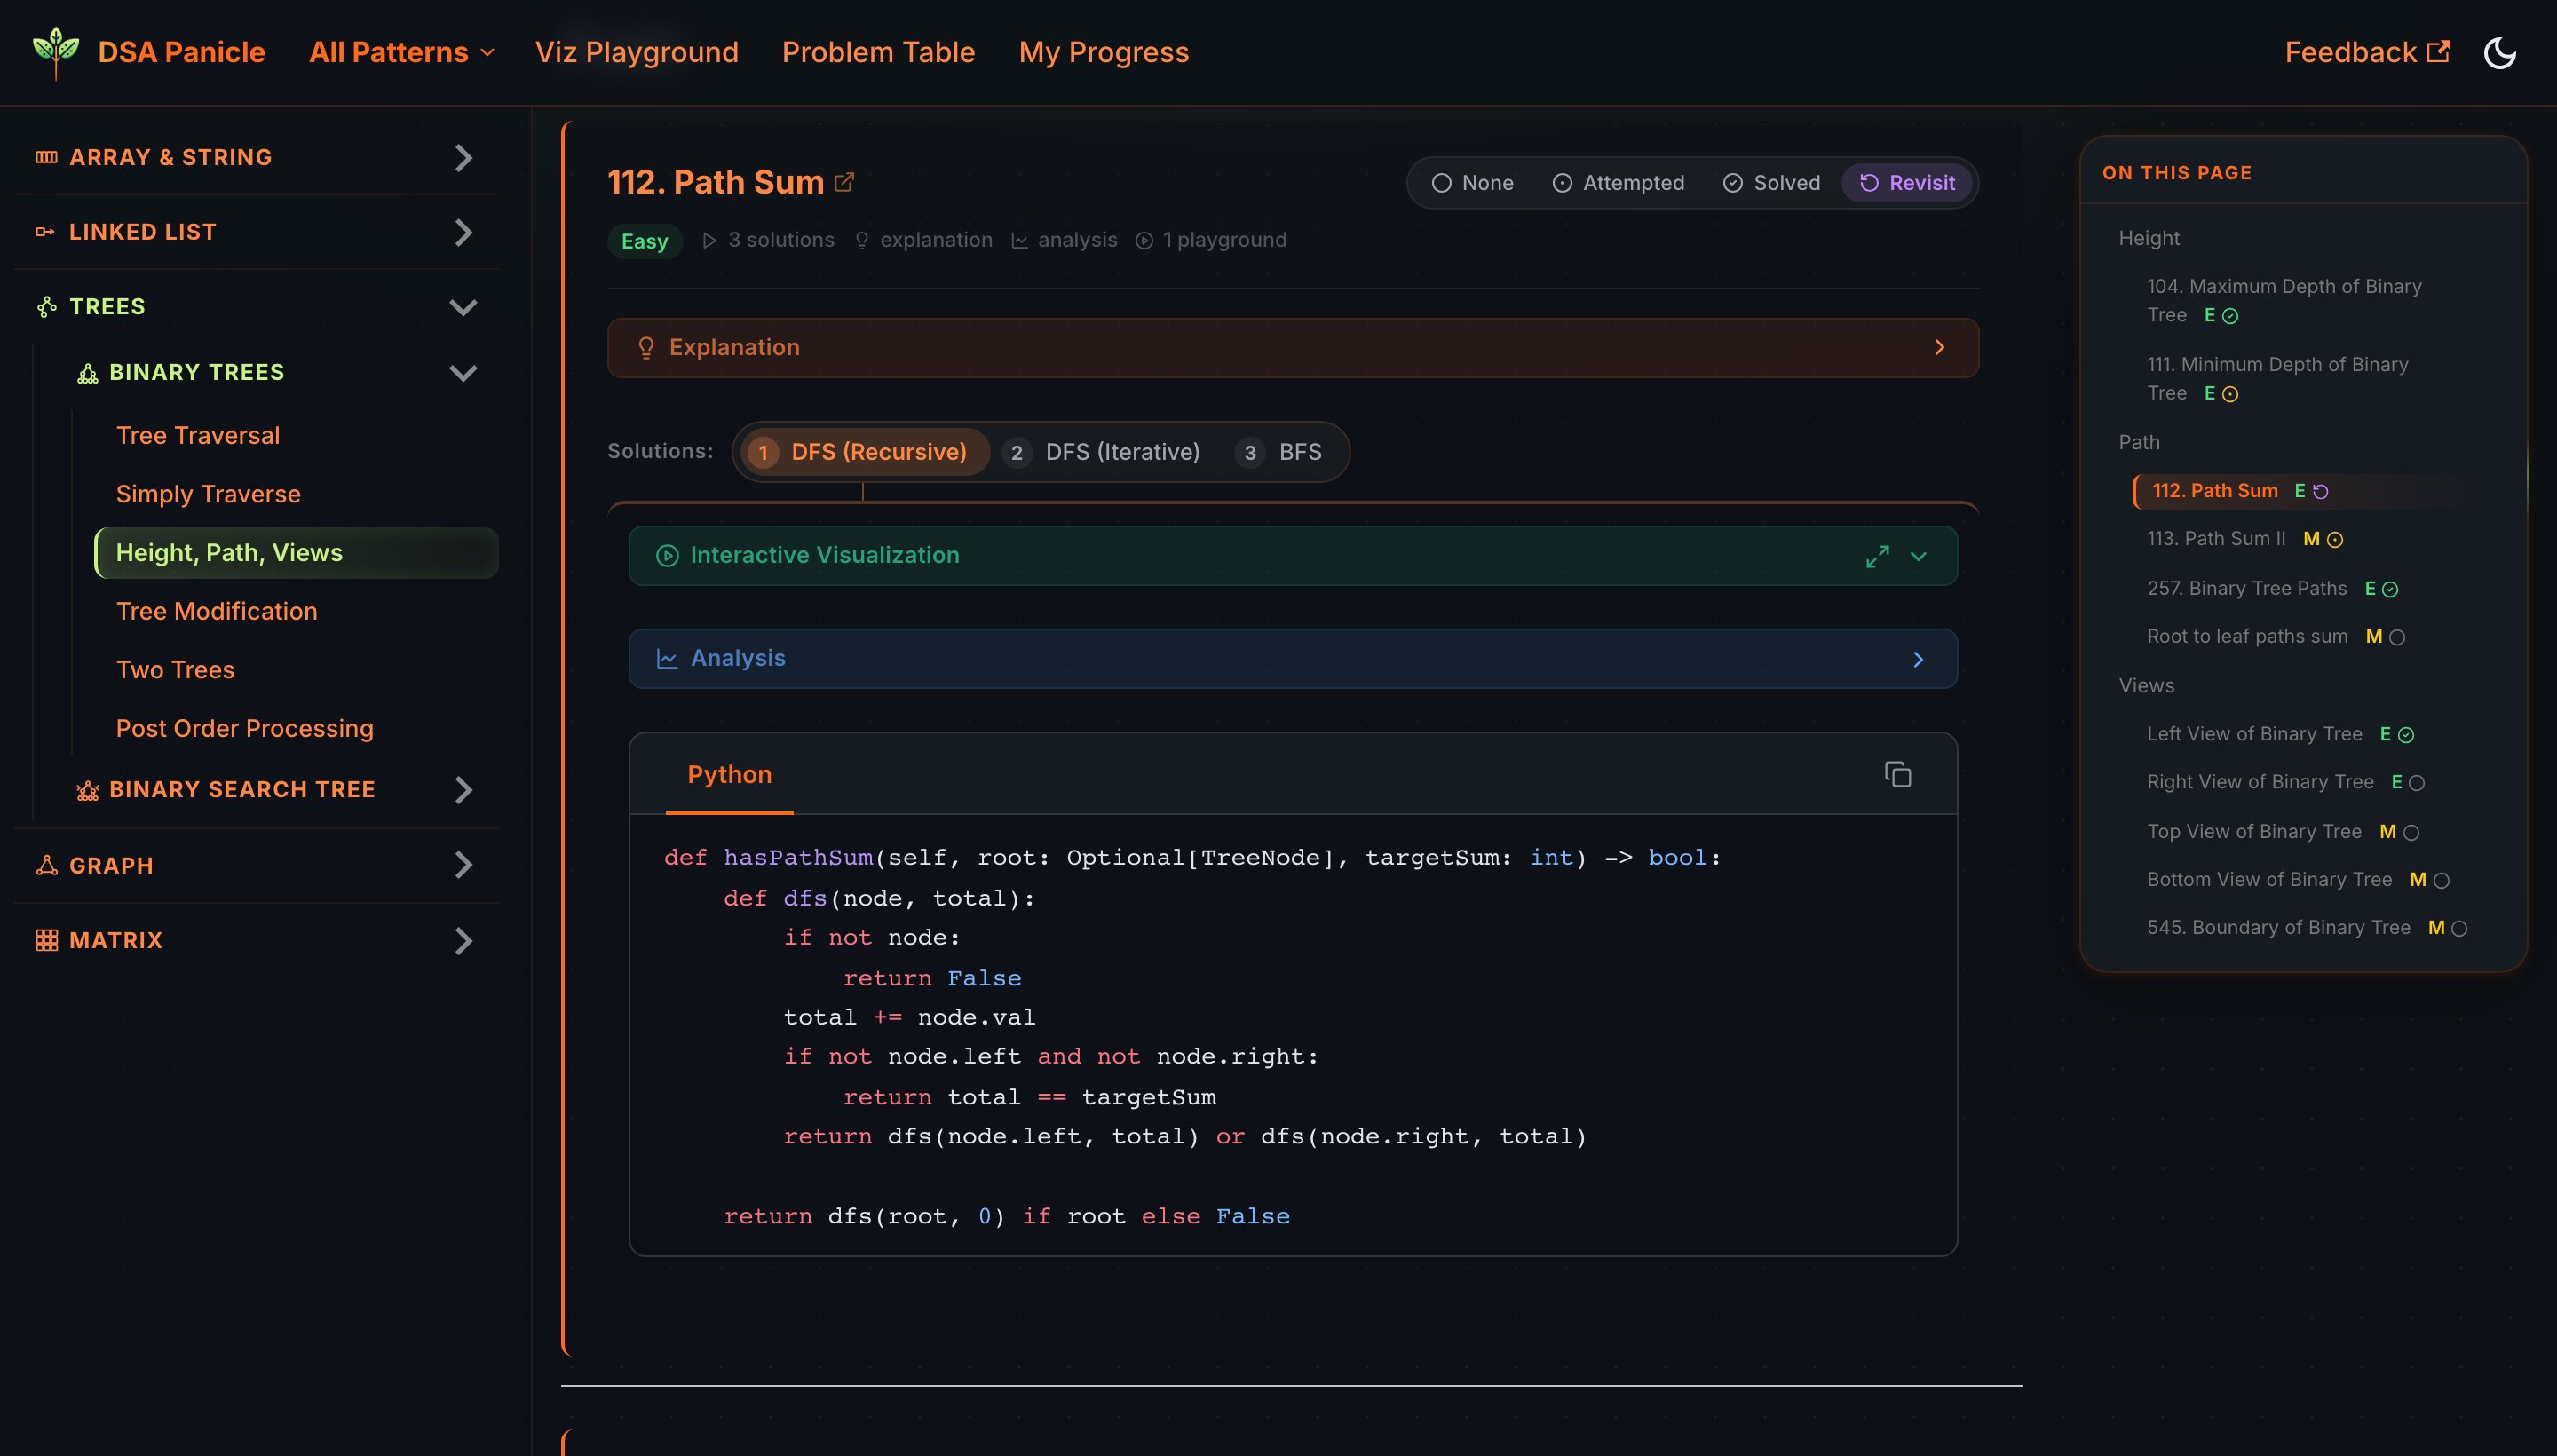Click the revisit icon beside 112. Path Sum in sidebar
The image size is (2557, 1456).
tap(2321, 491)
